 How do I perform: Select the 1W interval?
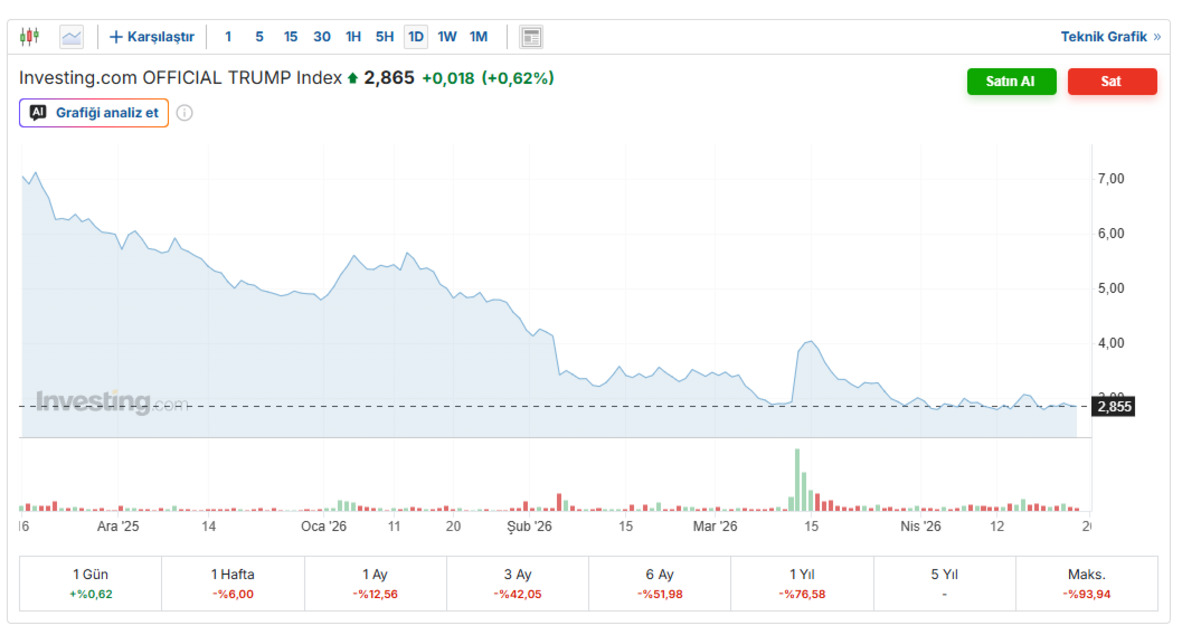447,37
